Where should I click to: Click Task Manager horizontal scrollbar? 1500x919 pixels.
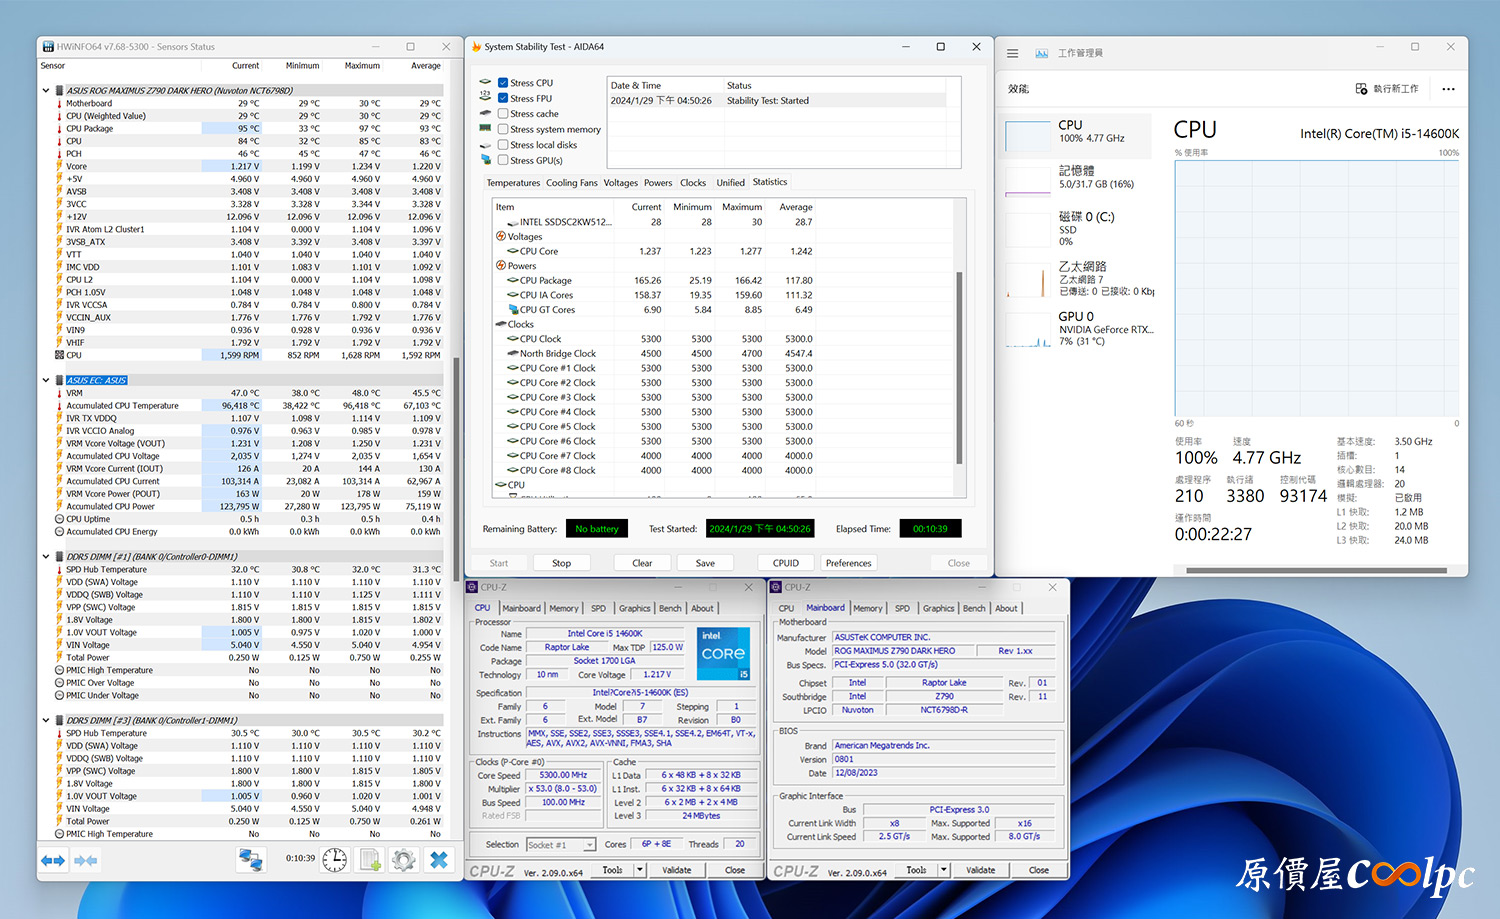pos(1316,570)
